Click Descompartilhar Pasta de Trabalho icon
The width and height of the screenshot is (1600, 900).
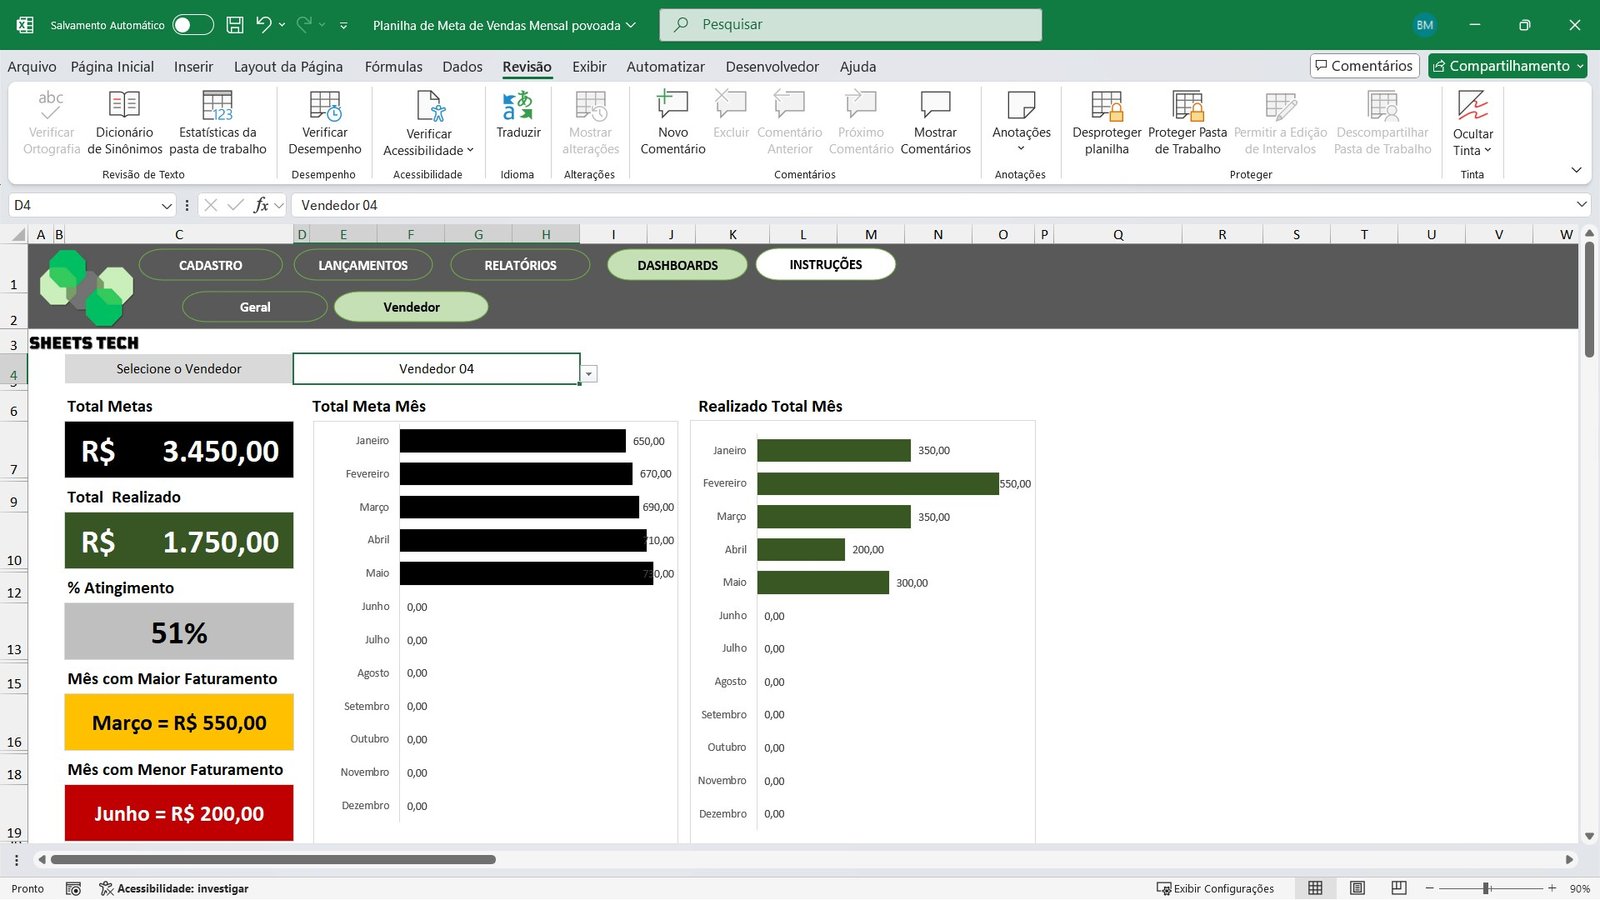[x=1382, y=104]
